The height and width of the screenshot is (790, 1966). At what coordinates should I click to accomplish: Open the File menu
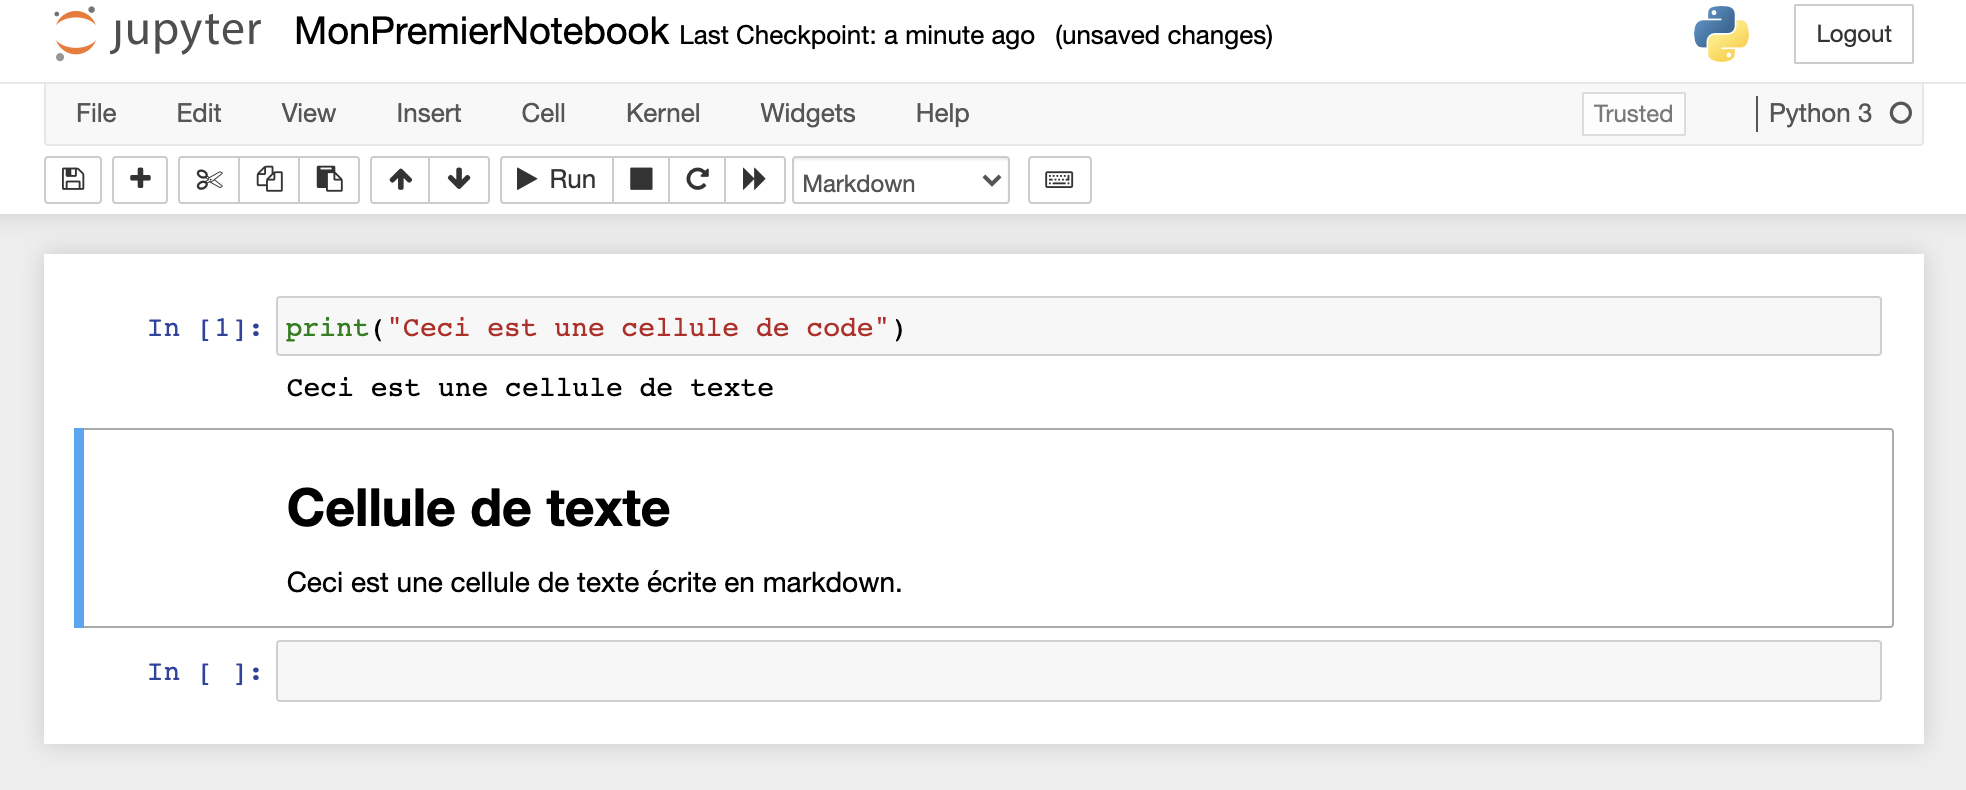(x=96, y=113)
